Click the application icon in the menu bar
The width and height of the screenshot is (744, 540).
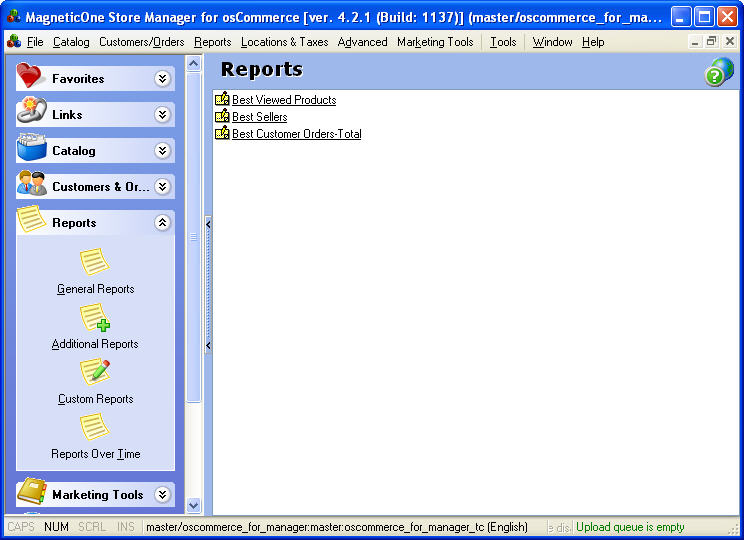tap(14, 42)
